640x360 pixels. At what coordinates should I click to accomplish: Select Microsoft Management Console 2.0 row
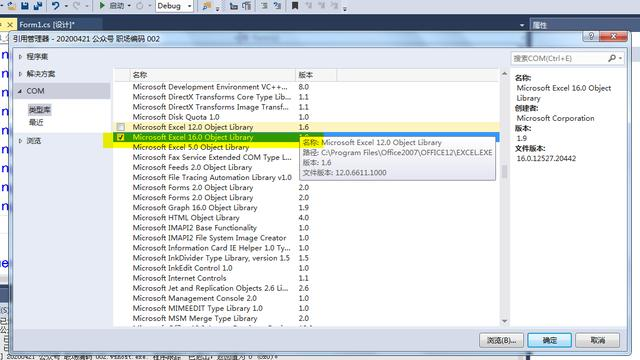[306, 298]
